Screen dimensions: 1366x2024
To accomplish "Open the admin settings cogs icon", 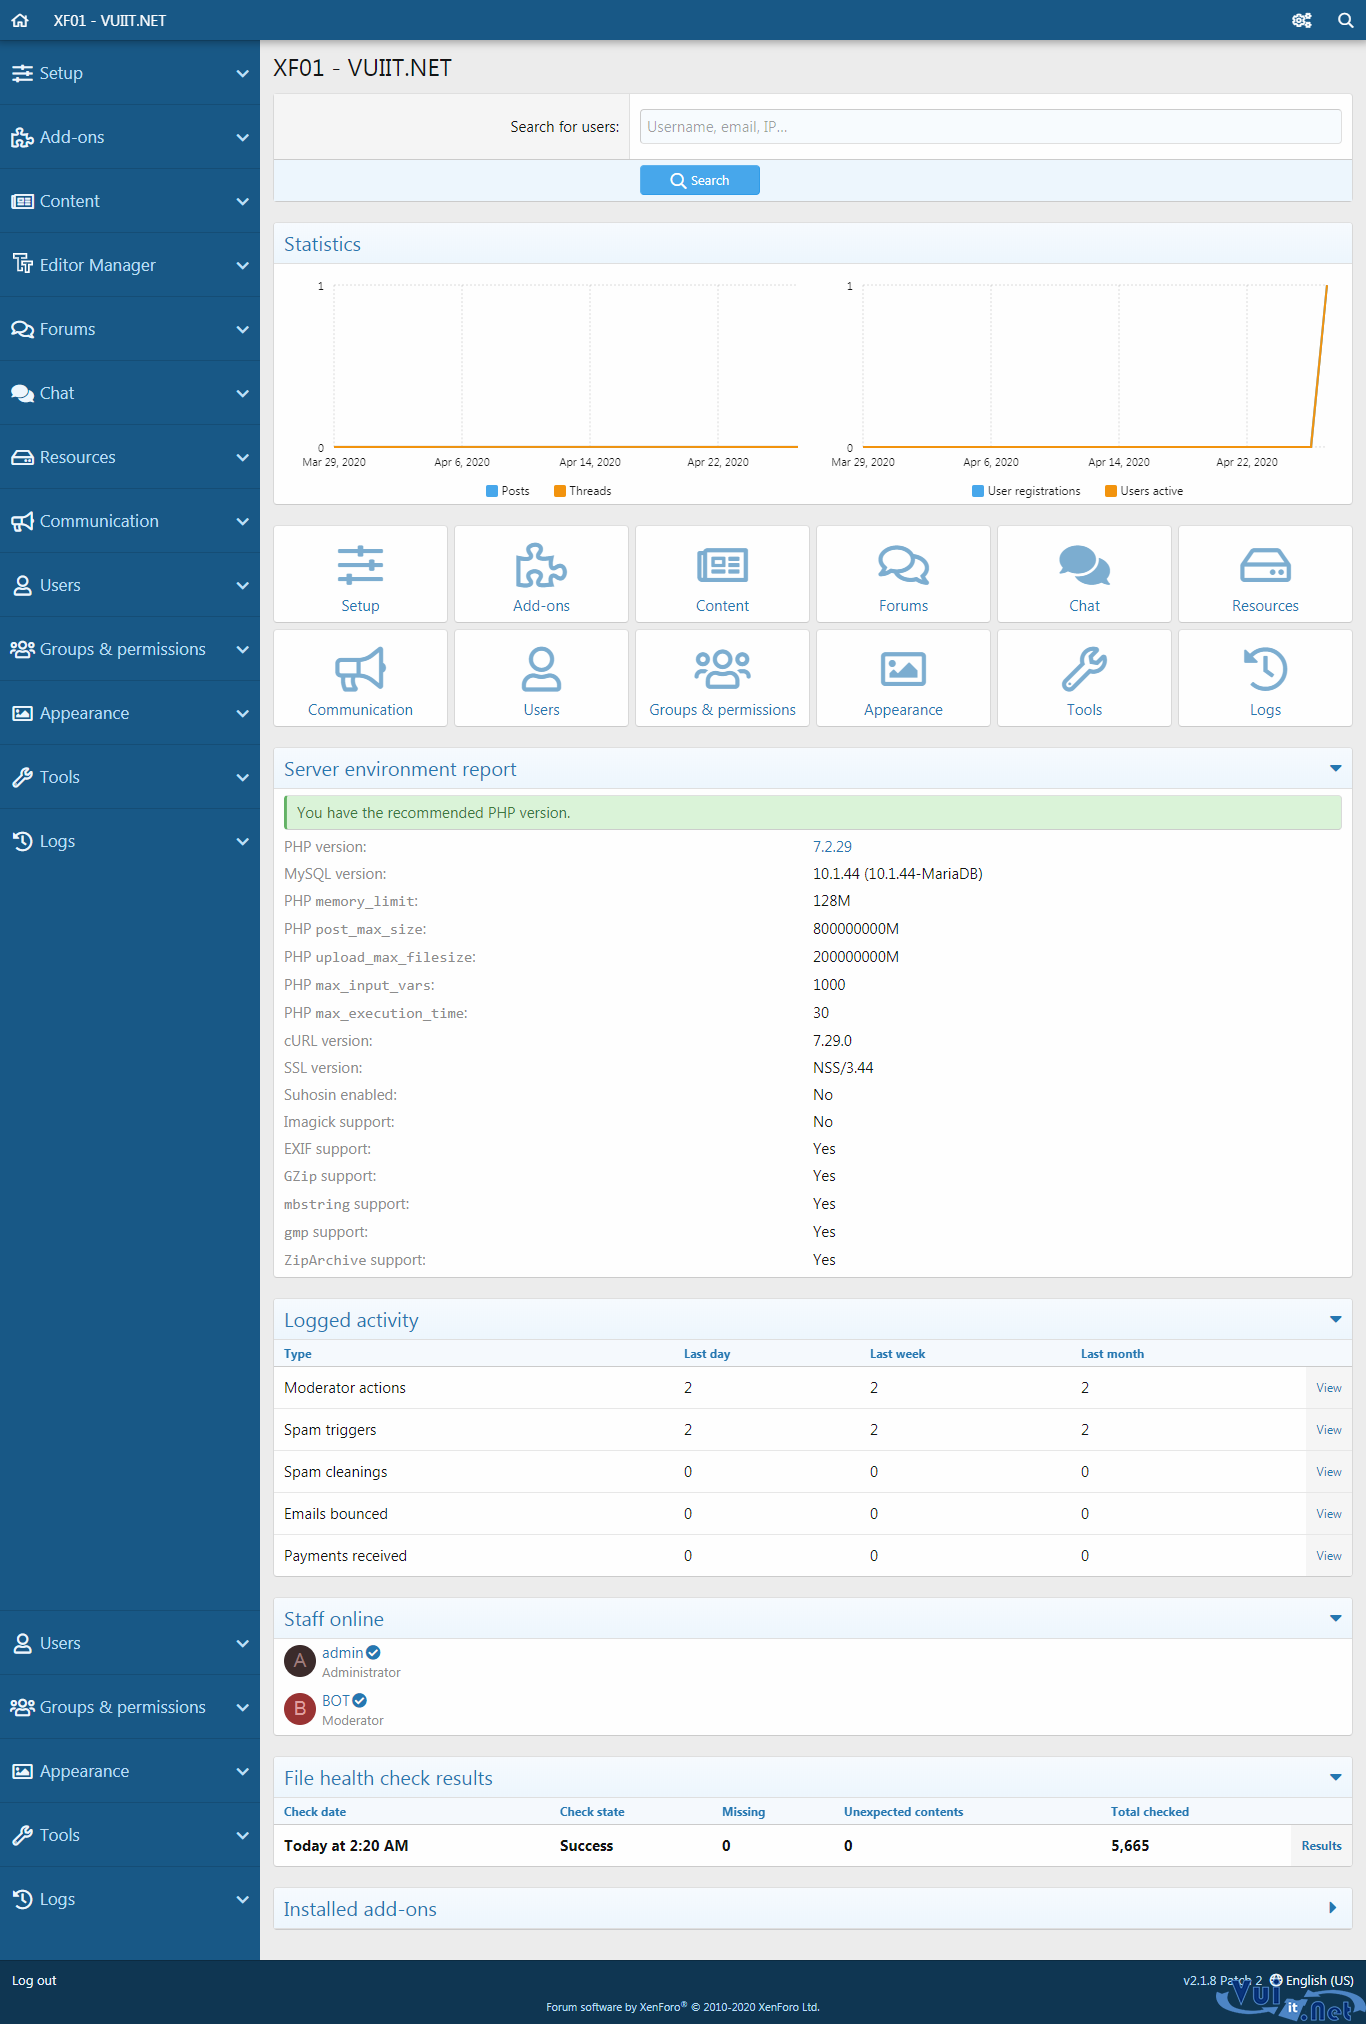I will [1301, 20].
